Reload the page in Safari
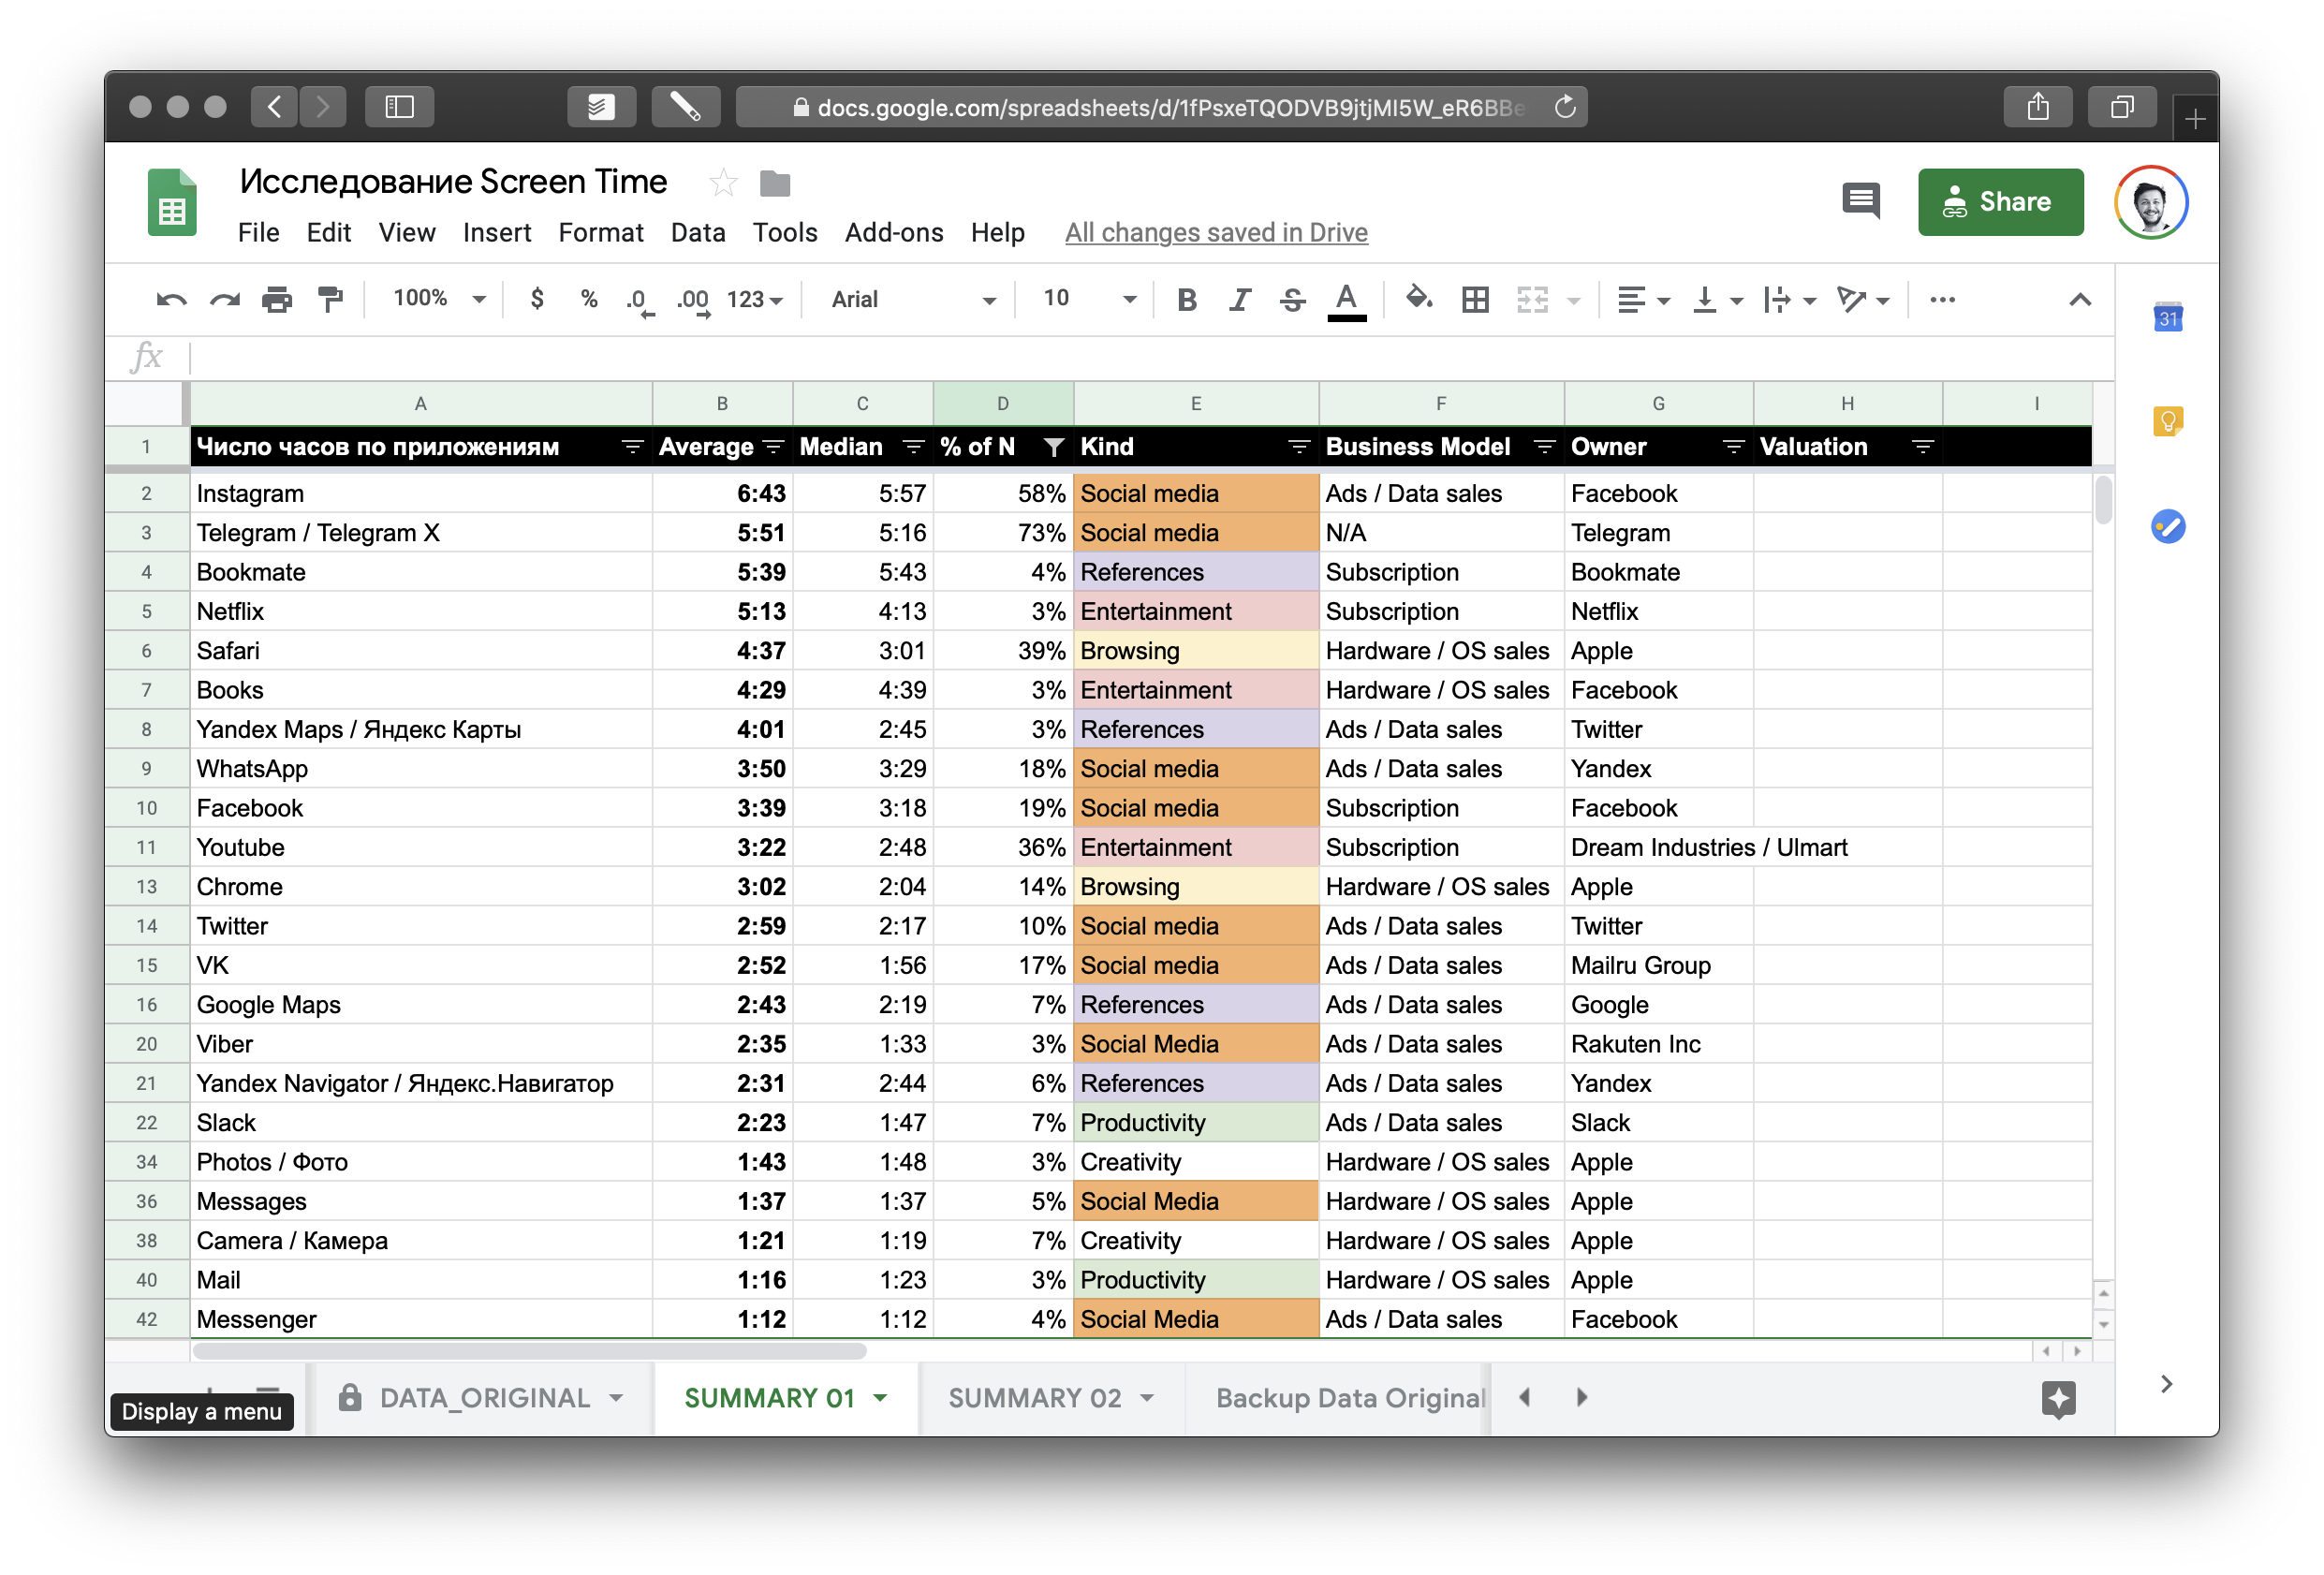This screenshot has height=1575, width=2324. [1564, 107]
